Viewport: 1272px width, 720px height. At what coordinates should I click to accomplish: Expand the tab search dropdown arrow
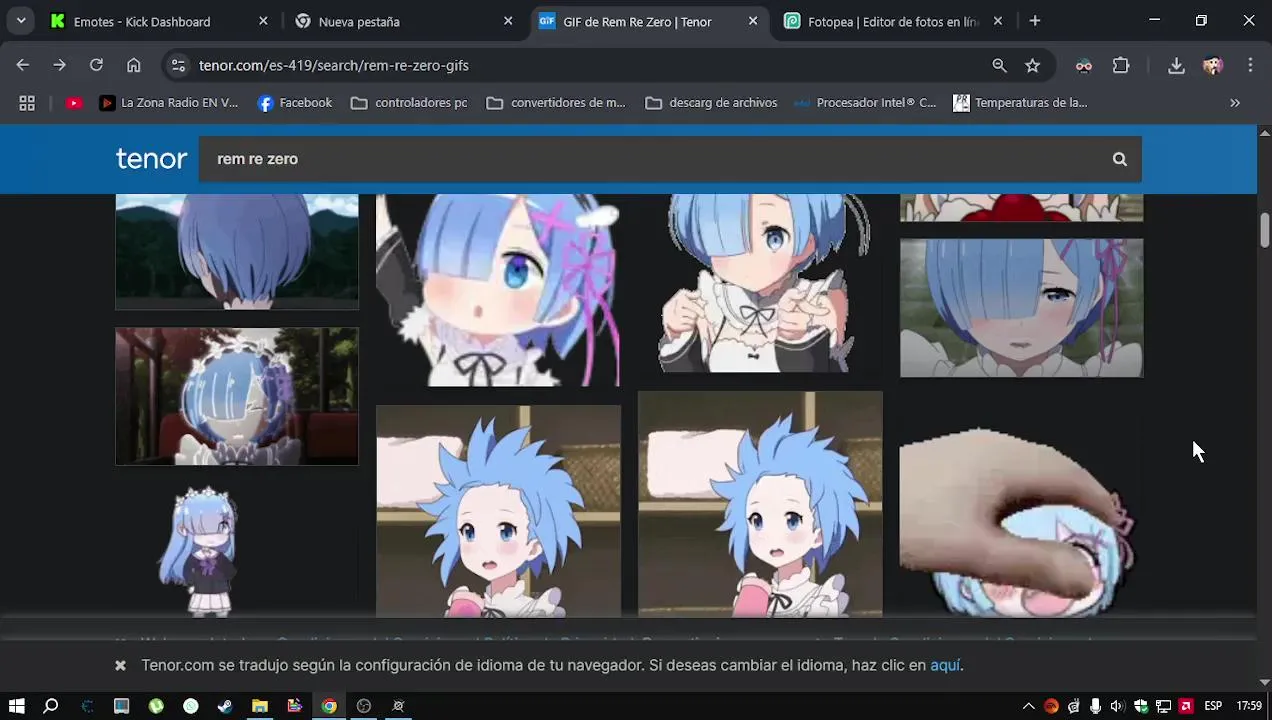21,21
